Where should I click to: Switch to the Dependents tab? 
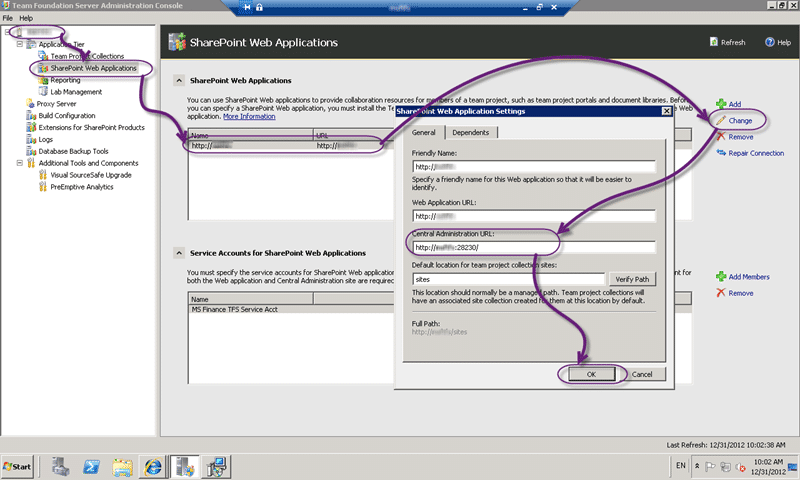470,133
